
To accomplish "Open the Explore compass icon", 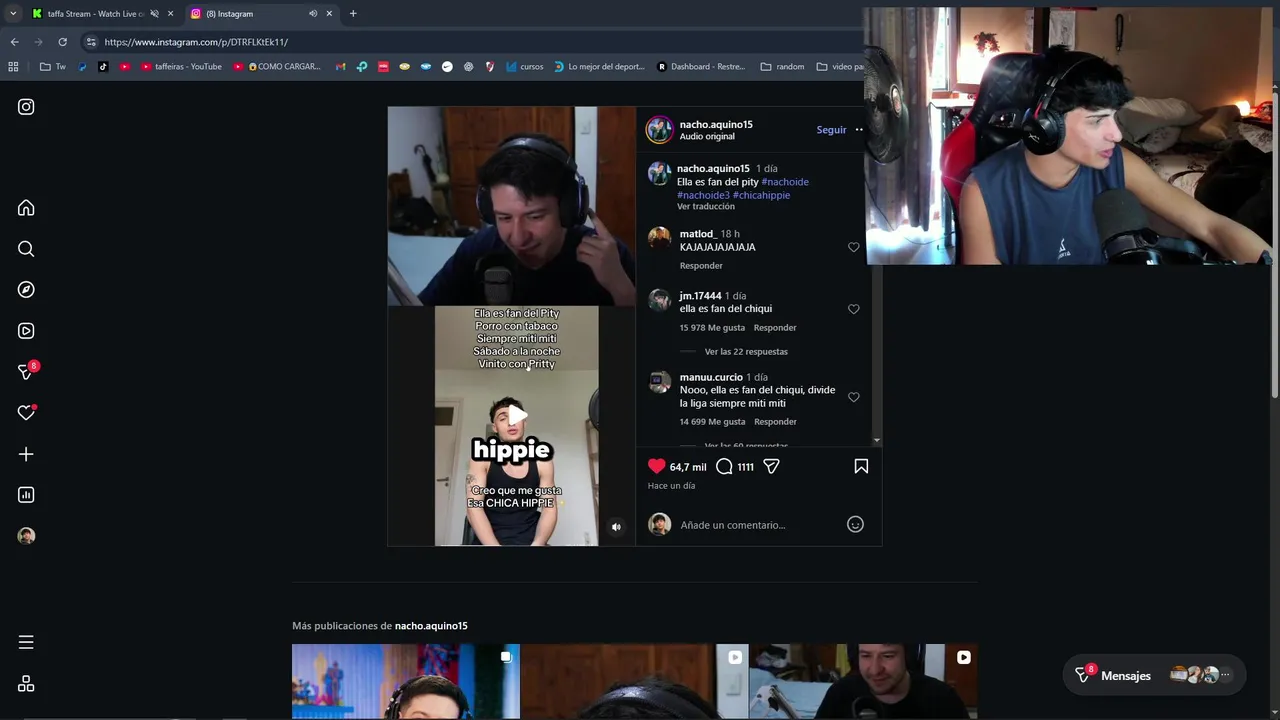I will pos(26,290).
